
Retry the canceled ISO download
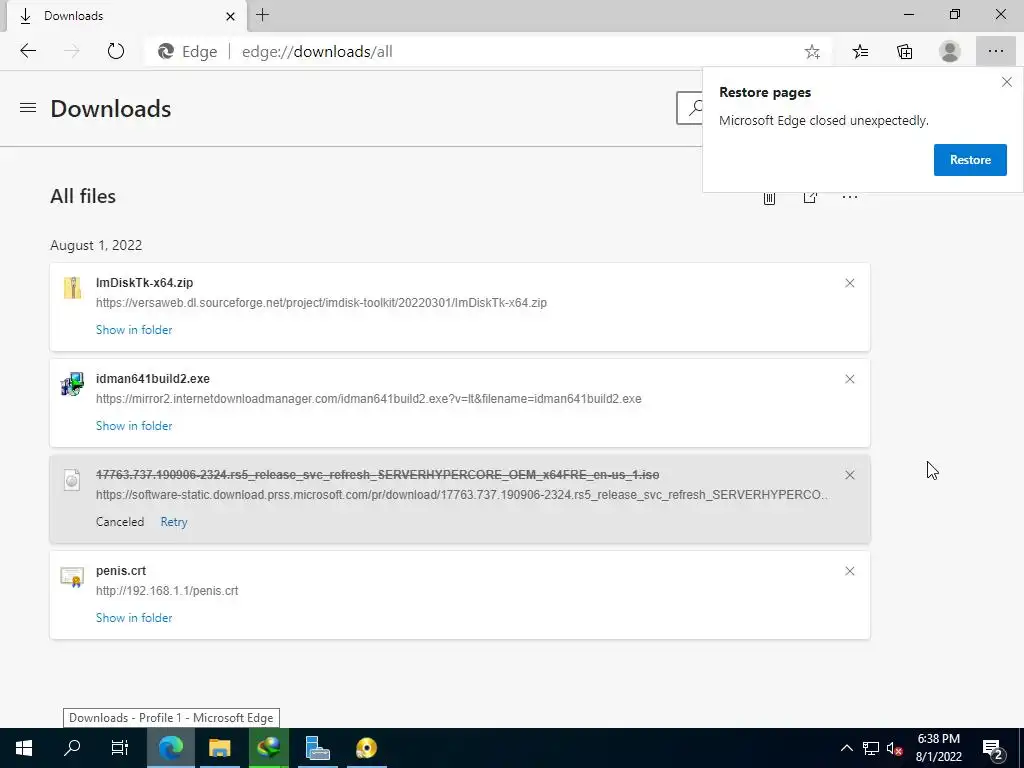[174, 522]
